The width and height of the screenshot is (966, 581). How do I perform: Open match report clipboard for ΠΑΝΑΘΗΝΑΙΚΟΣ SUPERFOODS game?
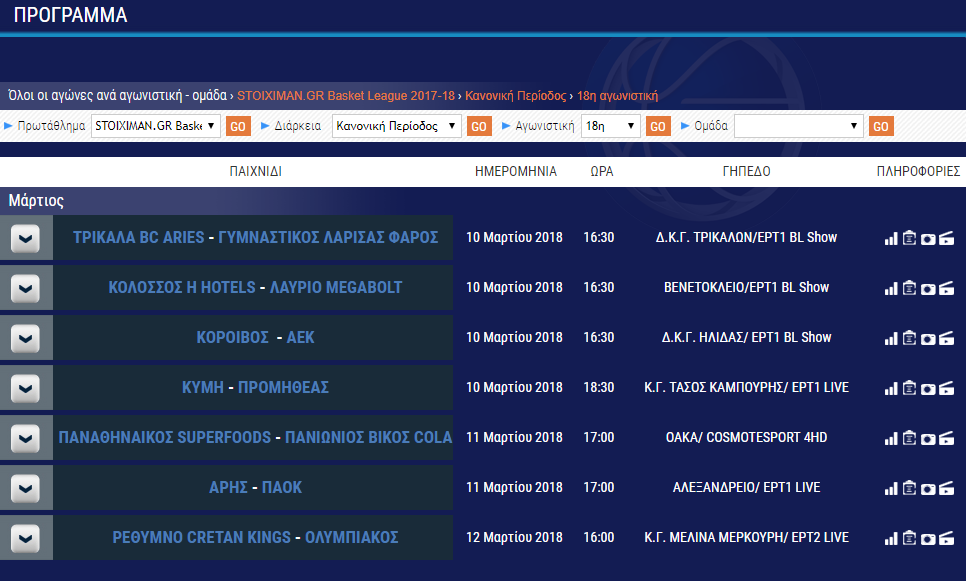pyautogui.click(x=909, y=437)
